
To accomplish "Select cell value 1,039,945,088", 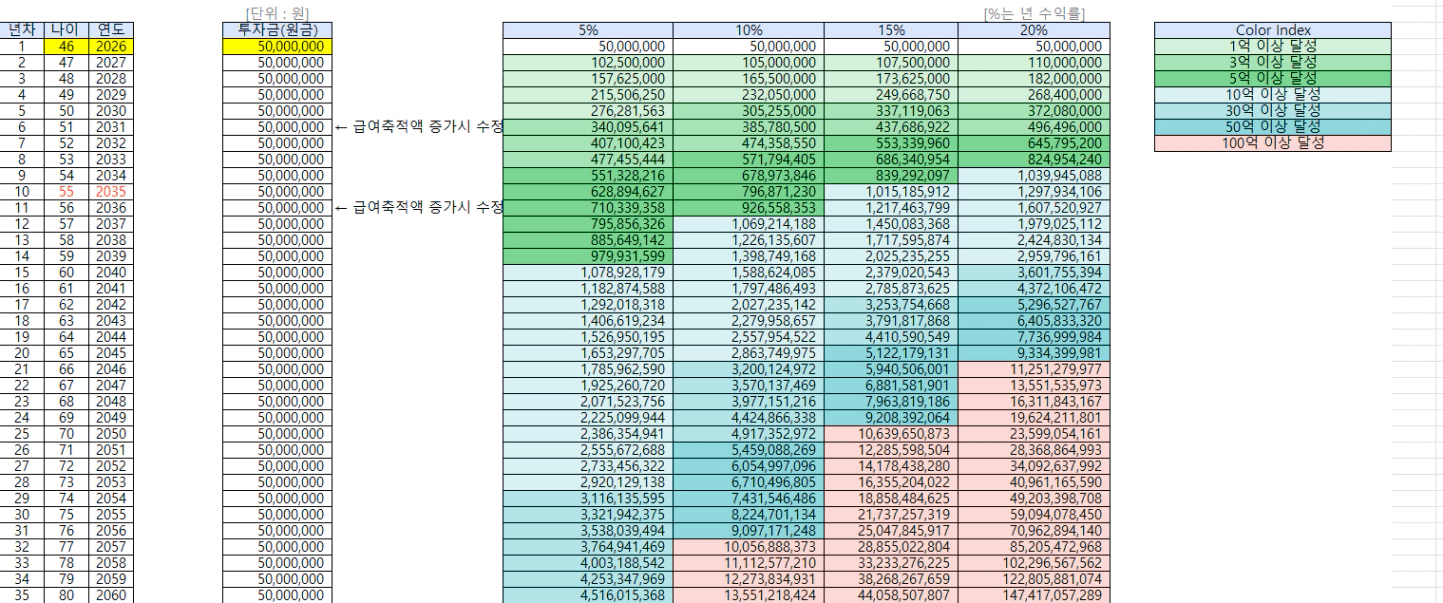I will pos(1032,174).
